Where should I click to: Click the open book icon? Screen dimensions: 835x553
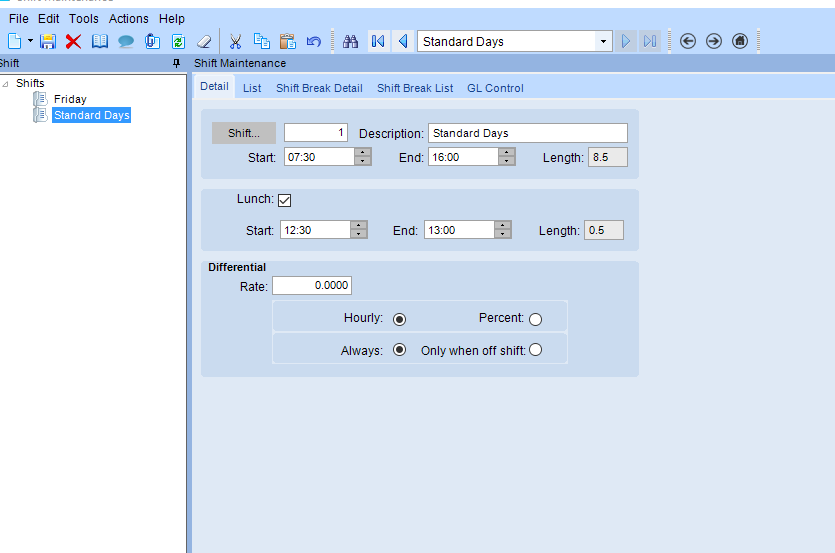point(100,41)
